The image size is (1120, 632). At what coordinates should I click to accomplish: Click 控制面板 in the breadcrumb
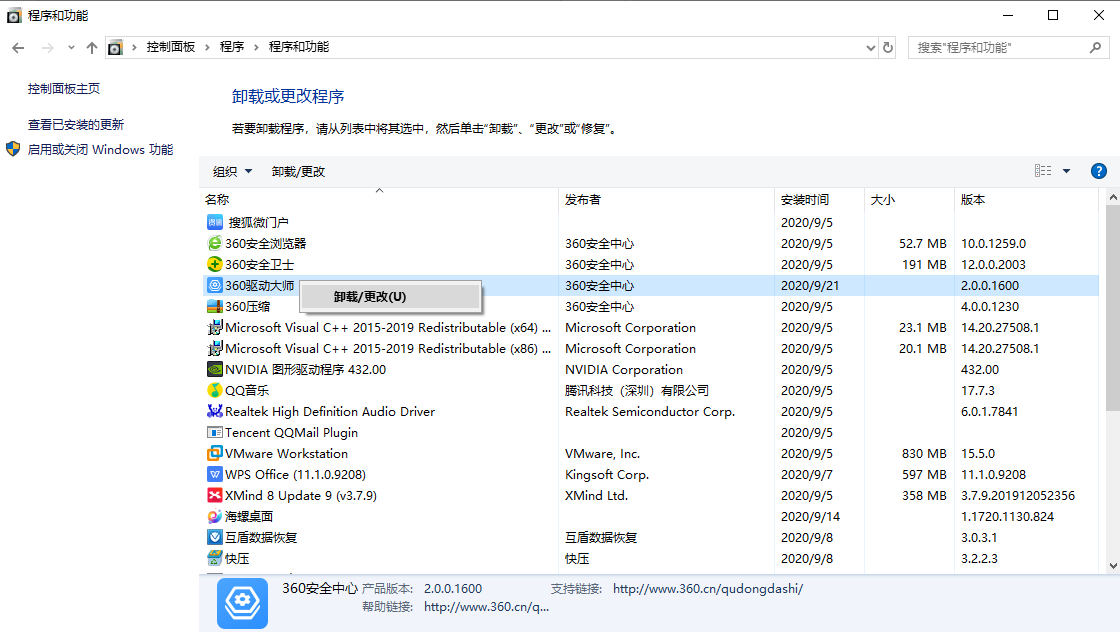coord(171,46)
